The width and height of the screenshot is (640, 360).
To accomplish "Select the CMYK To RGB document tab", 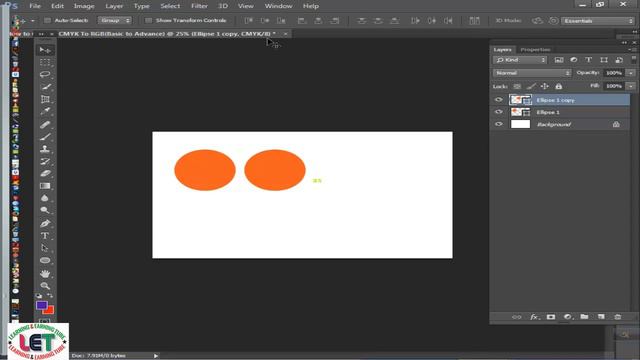I will point(167,34).
